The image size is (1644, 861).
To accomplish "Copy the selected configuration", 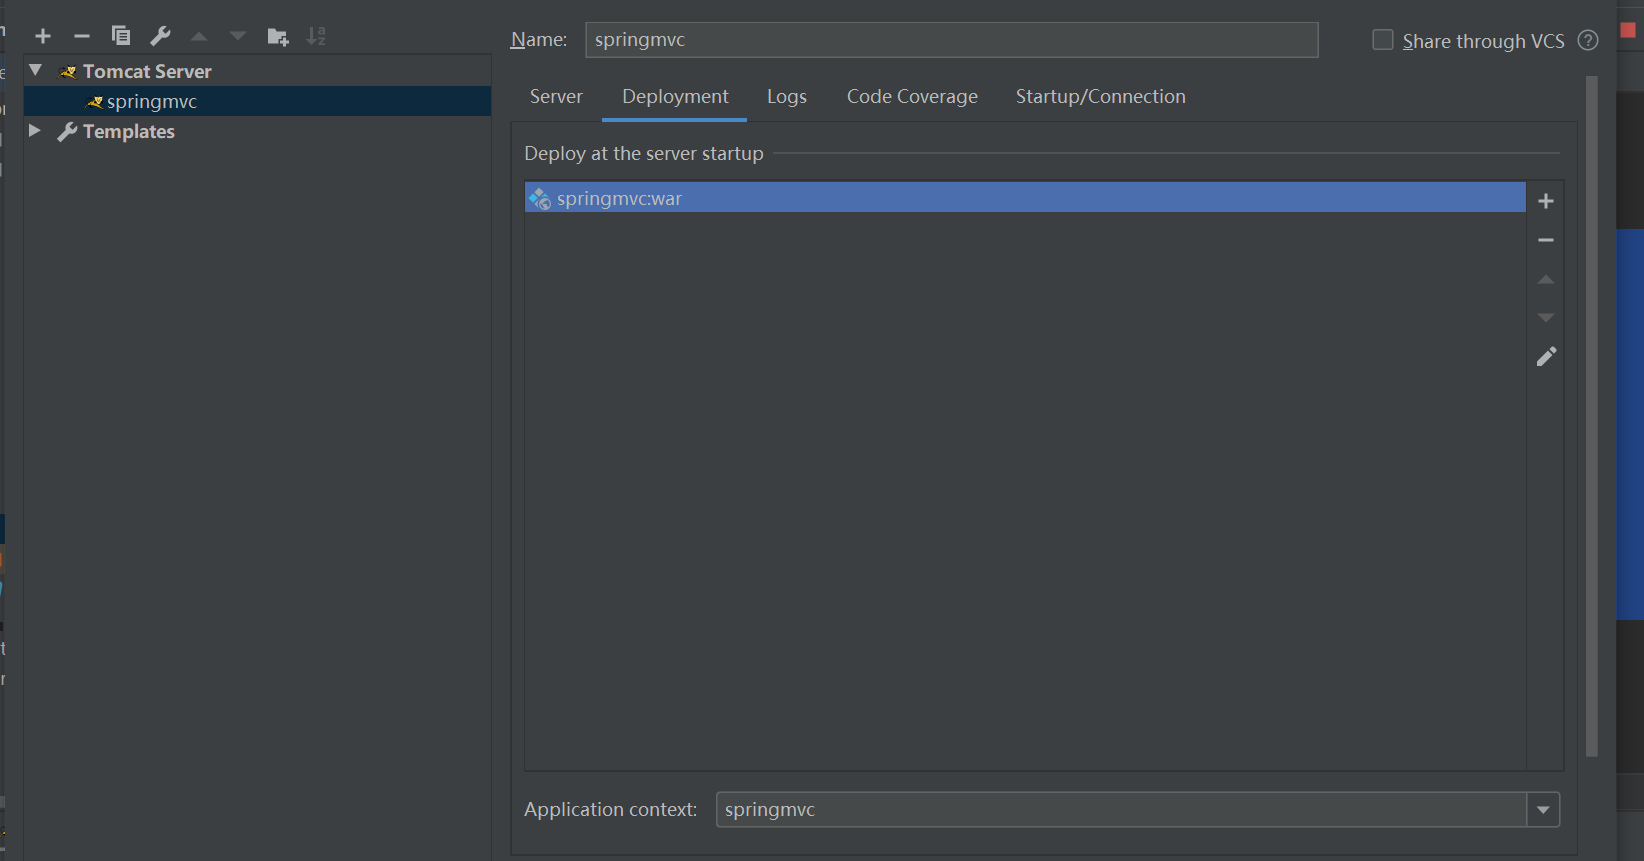I will (121, 37).
